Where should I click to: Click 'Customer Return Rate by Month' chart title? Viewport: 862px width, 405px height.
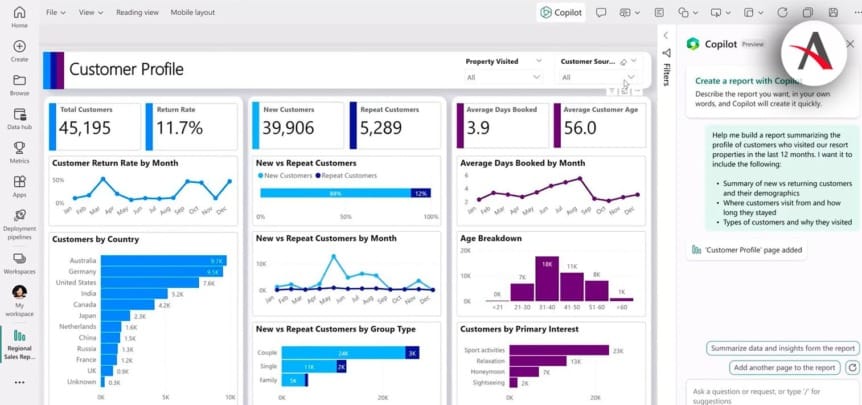coord(115,163)
